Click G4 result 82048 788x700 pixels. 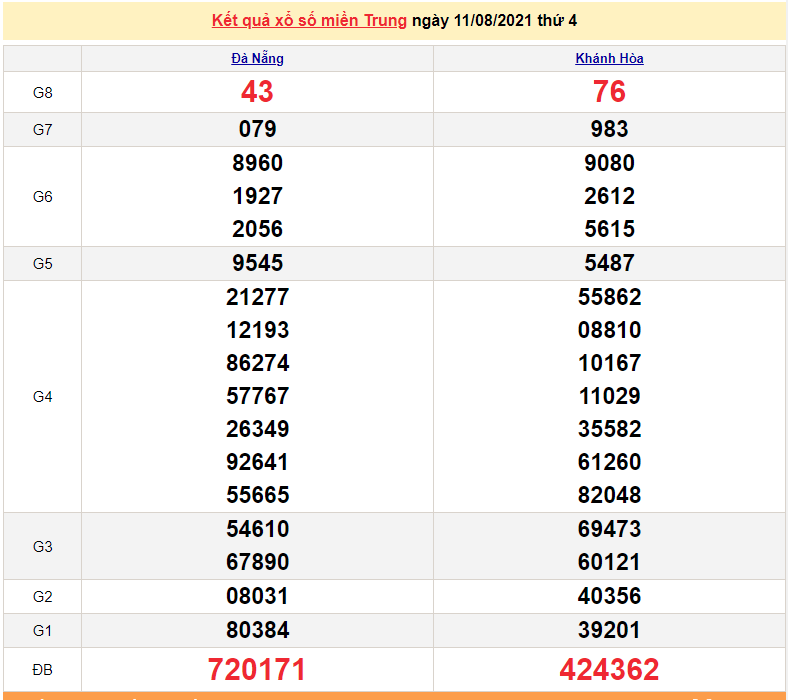609,495
